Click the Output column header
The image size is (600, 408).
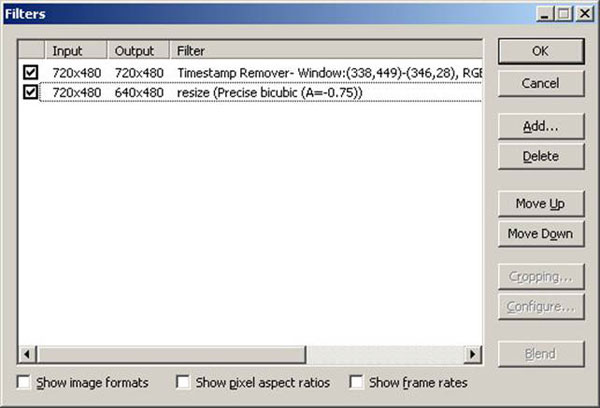pyautogui.click(x=138, y=50)
